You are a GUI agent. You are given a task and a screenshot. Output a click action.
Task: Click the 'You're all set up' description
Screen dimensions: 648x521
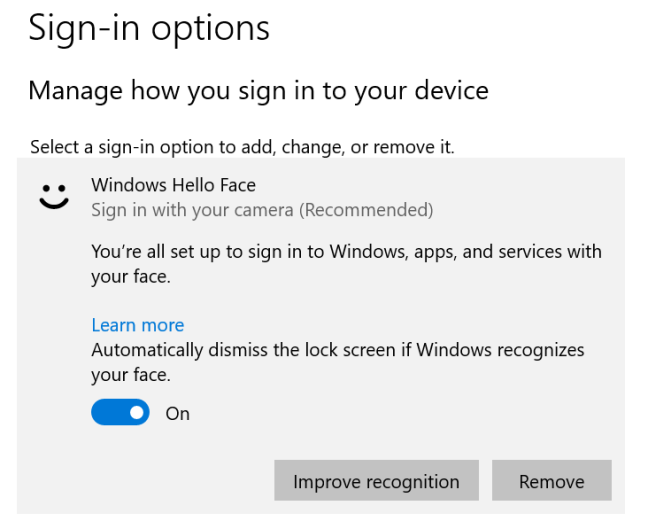[346, 264]
